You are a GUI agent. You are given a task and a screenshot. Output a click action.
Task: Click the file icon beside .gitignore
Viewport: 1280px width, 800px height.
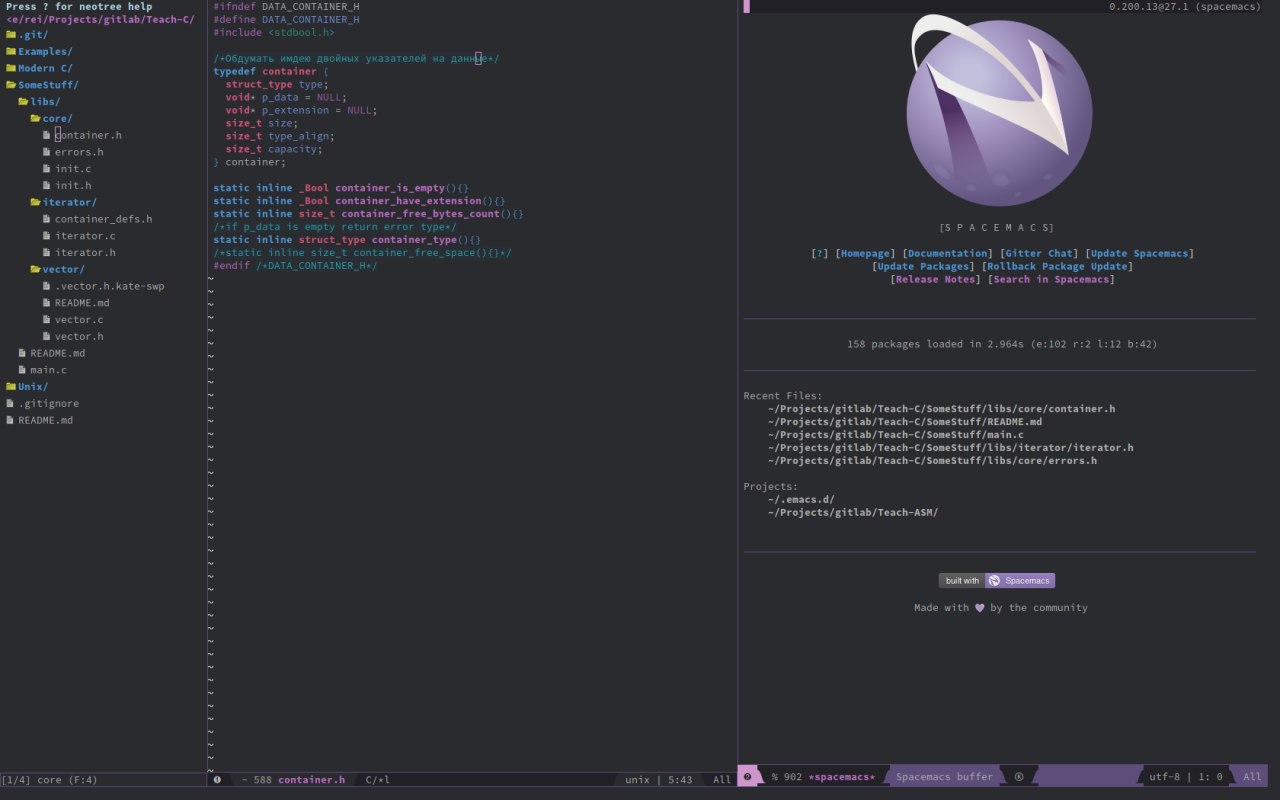pyautogui.click(x=10, y=404)
